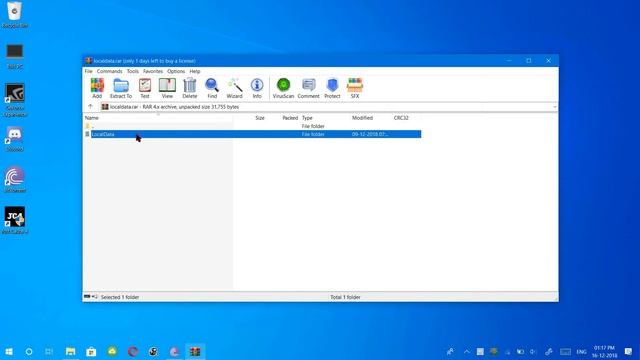Show archive Info icon
The image size is (640, 360).
257,88
